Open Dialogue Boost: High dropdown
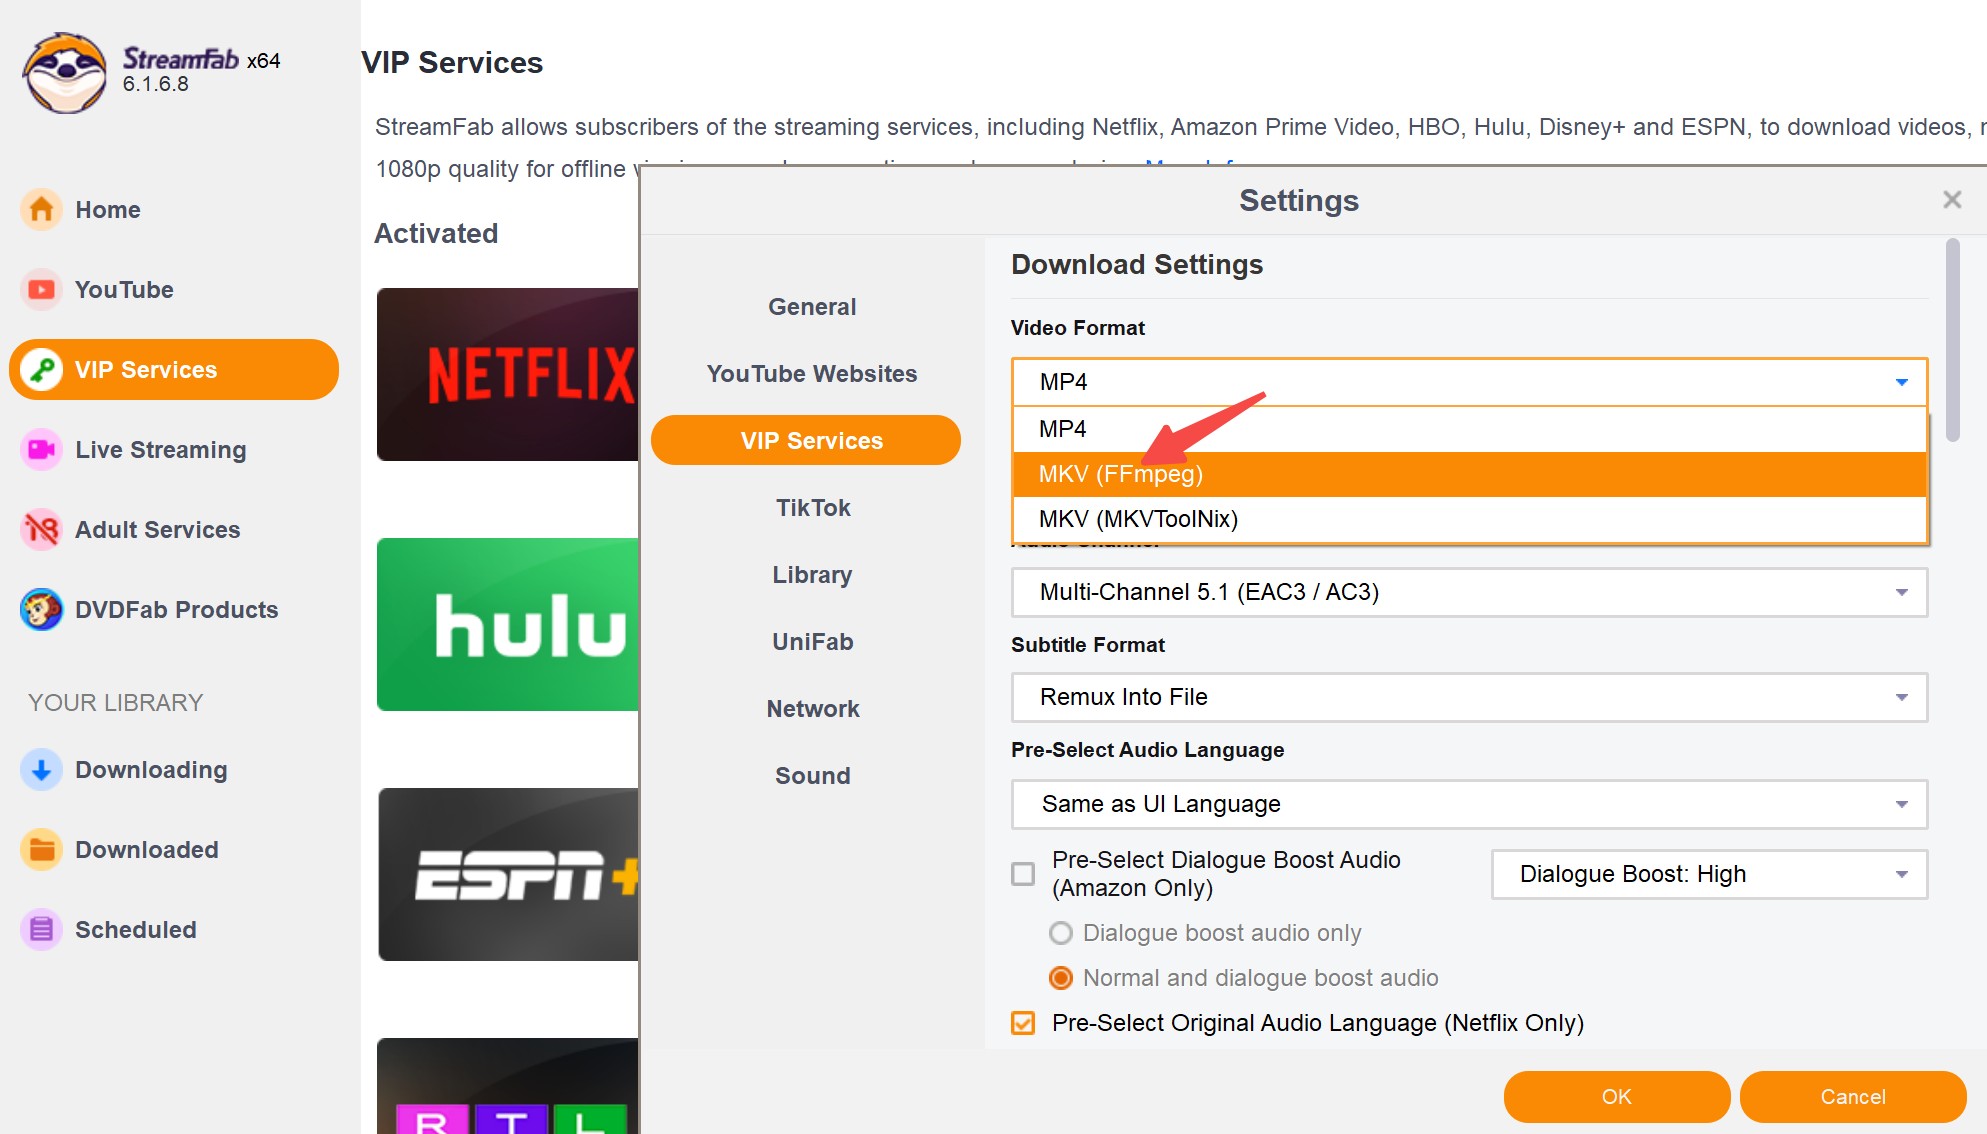The image size is (1987, 1134). coord(1709,874)
